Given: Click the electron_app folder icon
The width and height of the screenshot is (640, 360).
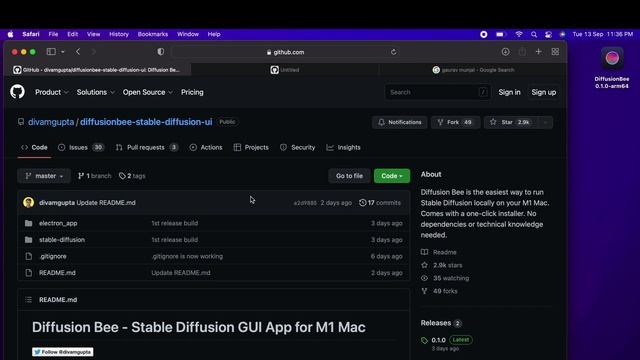Looking at the screenshot, I should click(28, 223).
